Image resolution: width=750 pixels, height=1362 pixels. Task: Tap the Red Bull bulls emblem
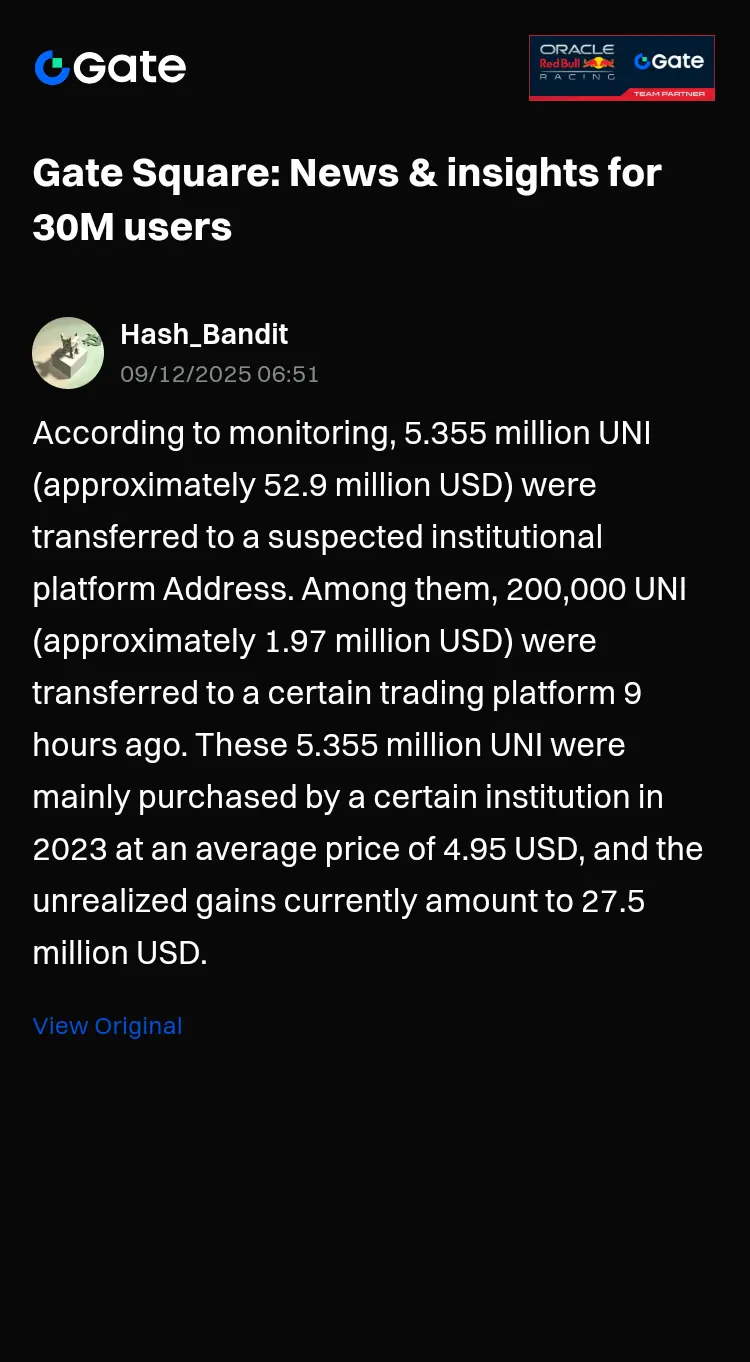(599, 63)
